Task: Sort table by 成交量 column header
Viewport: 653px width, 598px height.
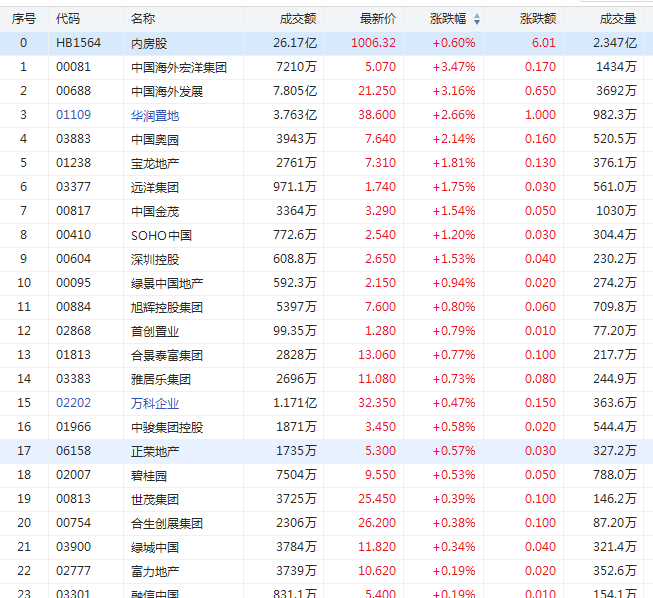Action: point(618,19)
